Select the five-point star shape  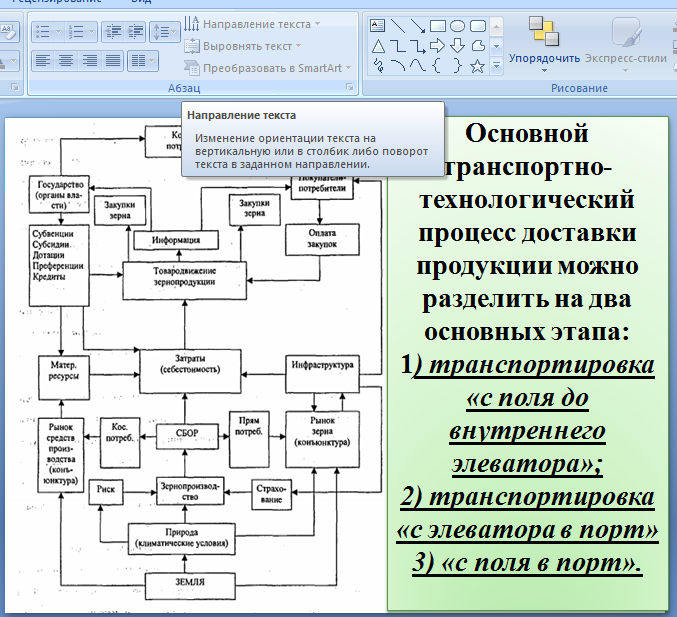click(478, 66)
